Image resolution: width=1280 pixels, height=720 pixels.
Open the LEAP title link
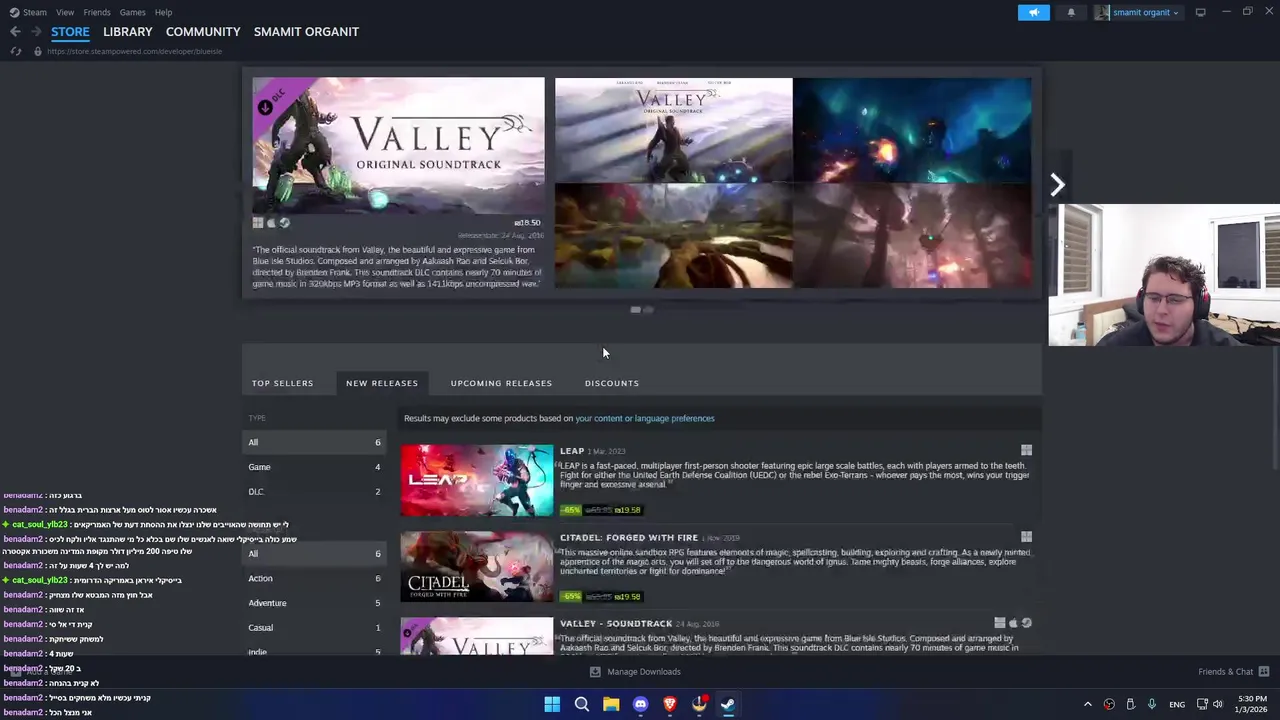tap(572, 451)
